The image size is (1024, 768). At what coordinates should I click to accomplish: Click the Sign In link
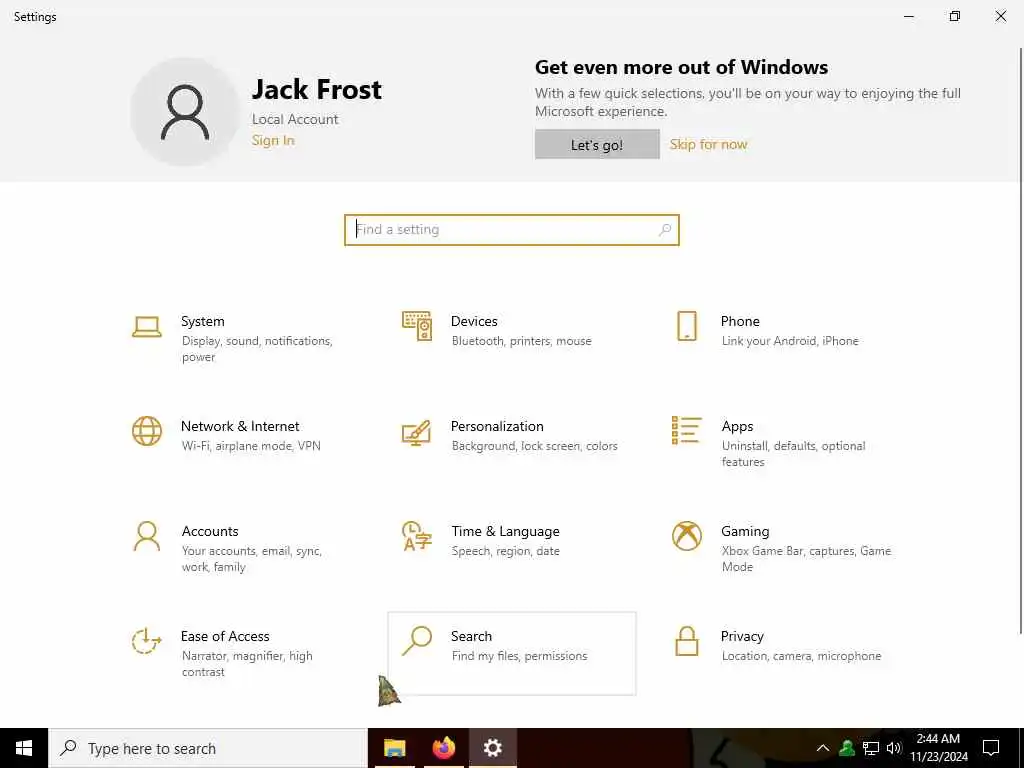click(x=273, y=140)
